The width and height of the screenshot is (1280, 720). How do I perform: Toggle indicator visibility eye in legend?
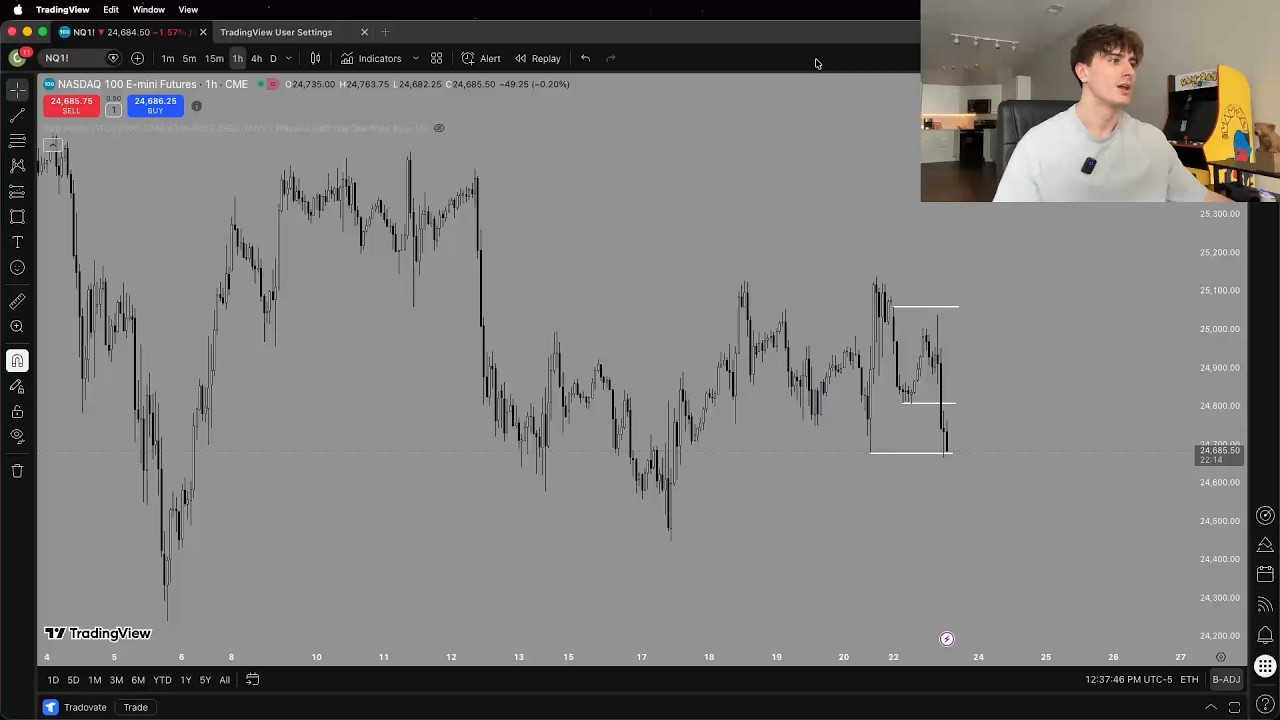pyautogui.click(x=438, y=128)
